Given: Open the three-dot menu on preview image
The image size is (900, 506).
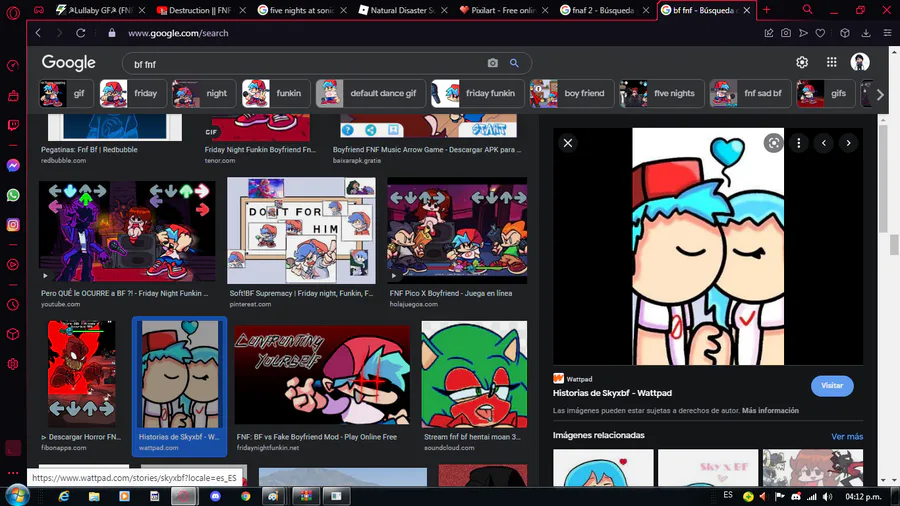Looking at the screenshot, I should pos(798,143).
